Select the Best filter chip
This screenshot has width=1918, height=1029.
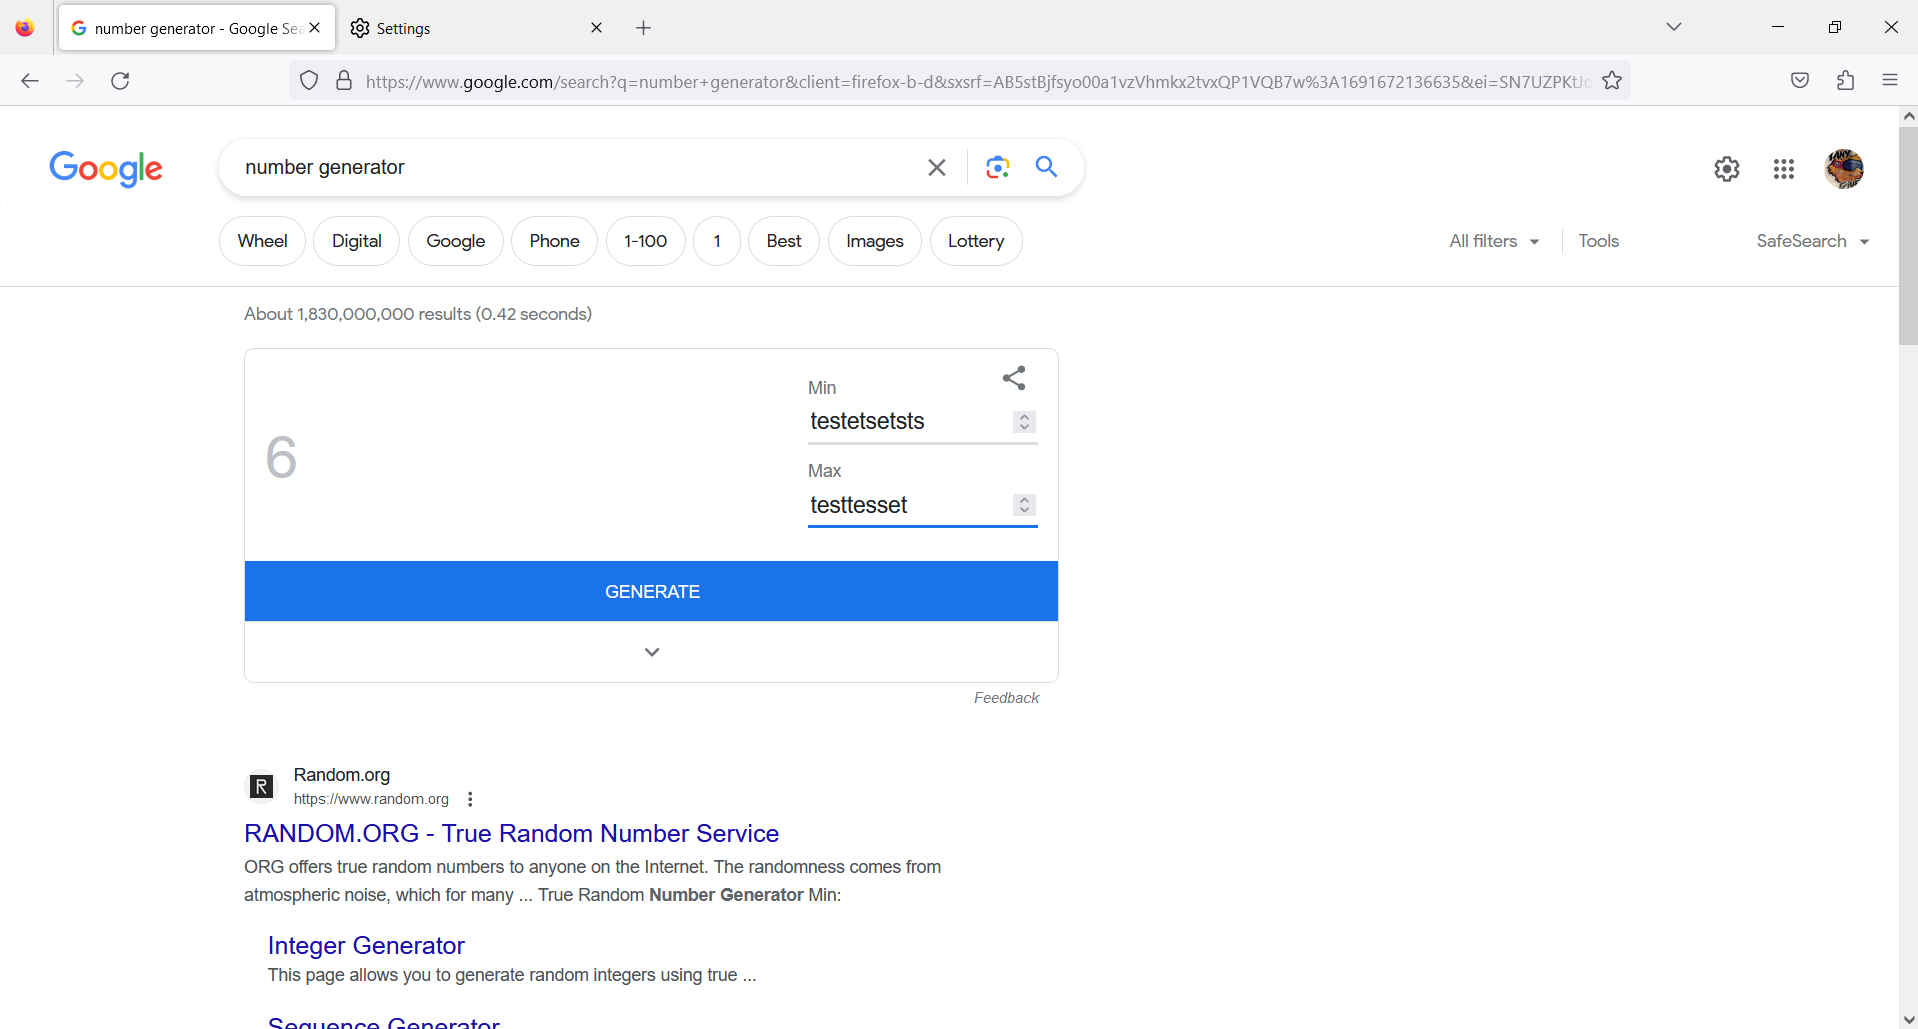784,241
